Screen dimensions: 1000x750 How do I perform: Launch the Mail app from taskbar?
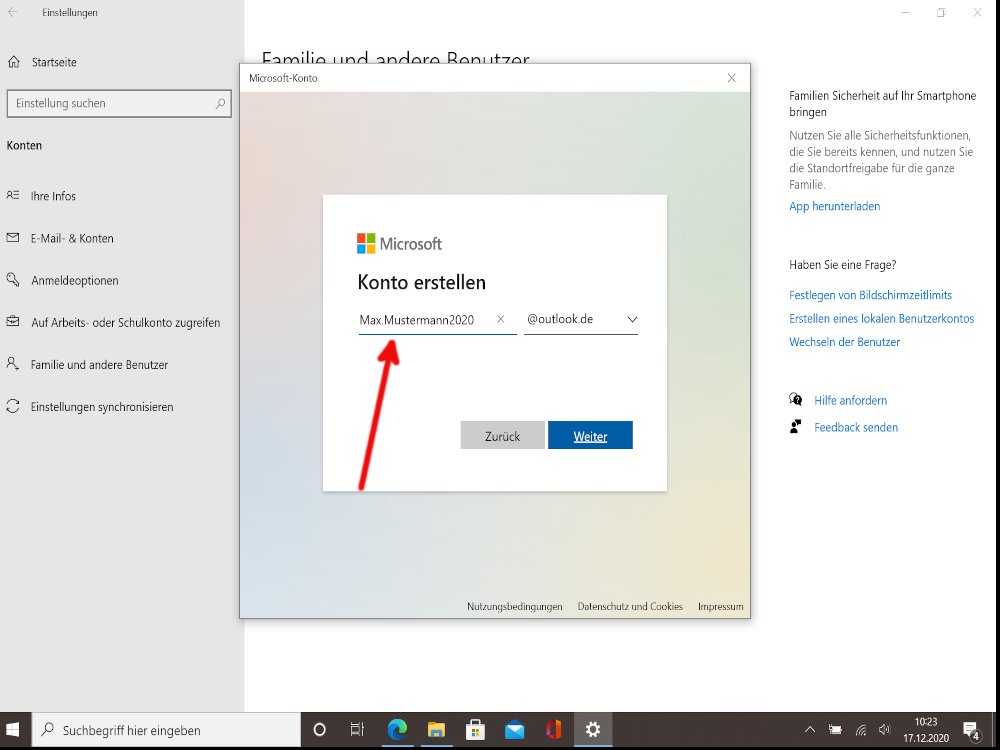[x=514, y=730]
